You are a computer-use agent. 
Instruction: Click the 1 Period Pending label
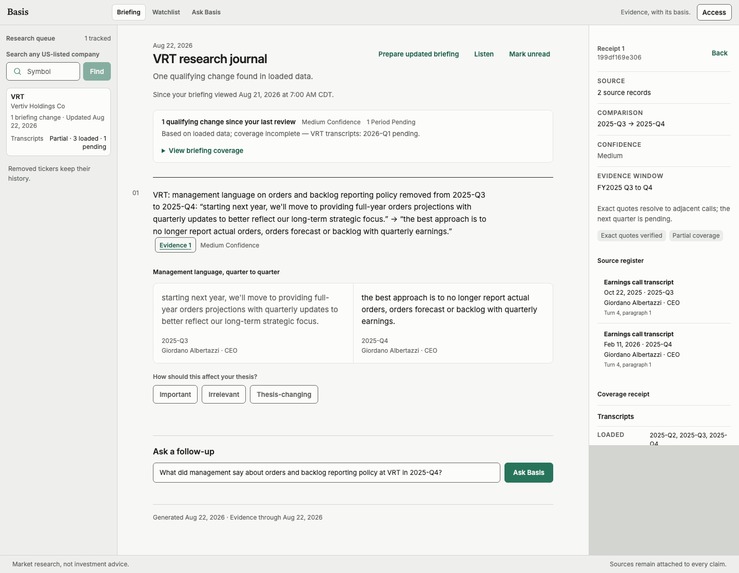pos(391,122)
